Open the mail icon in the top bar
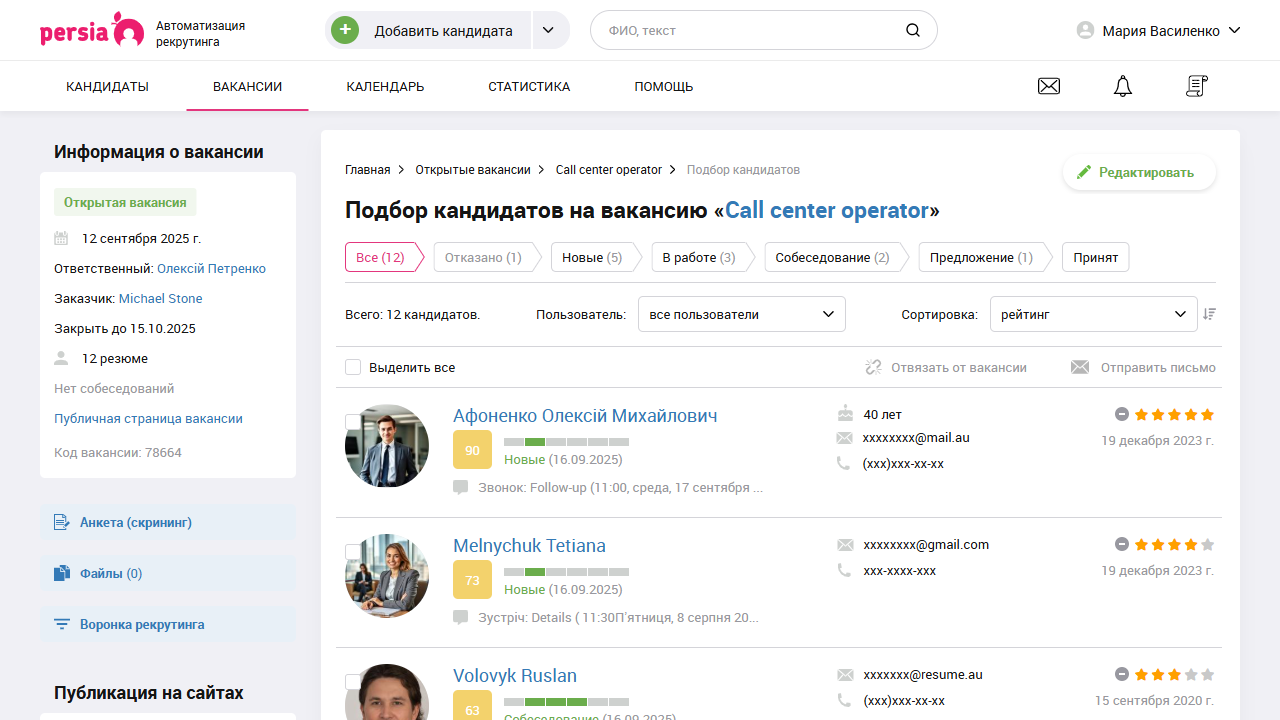 [x=1048, y=86]
